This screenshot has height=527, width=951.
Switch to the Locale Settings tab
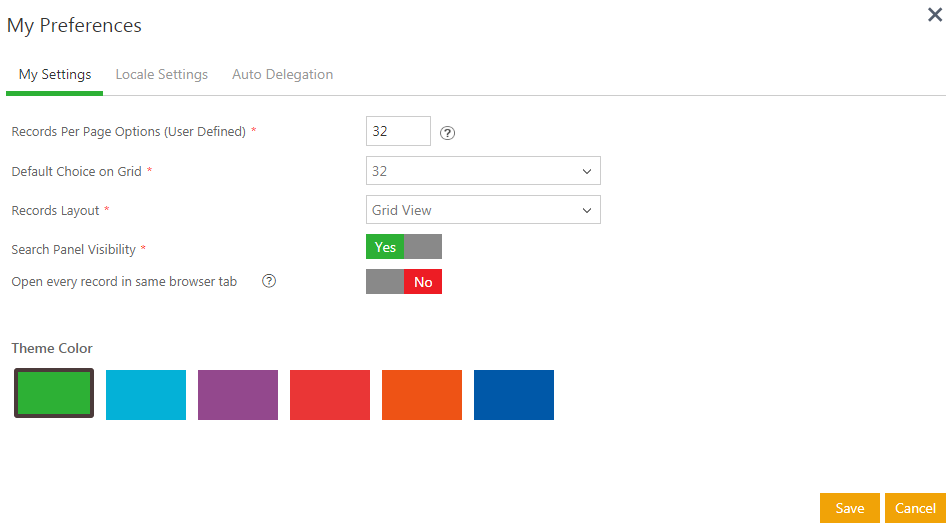162,75
